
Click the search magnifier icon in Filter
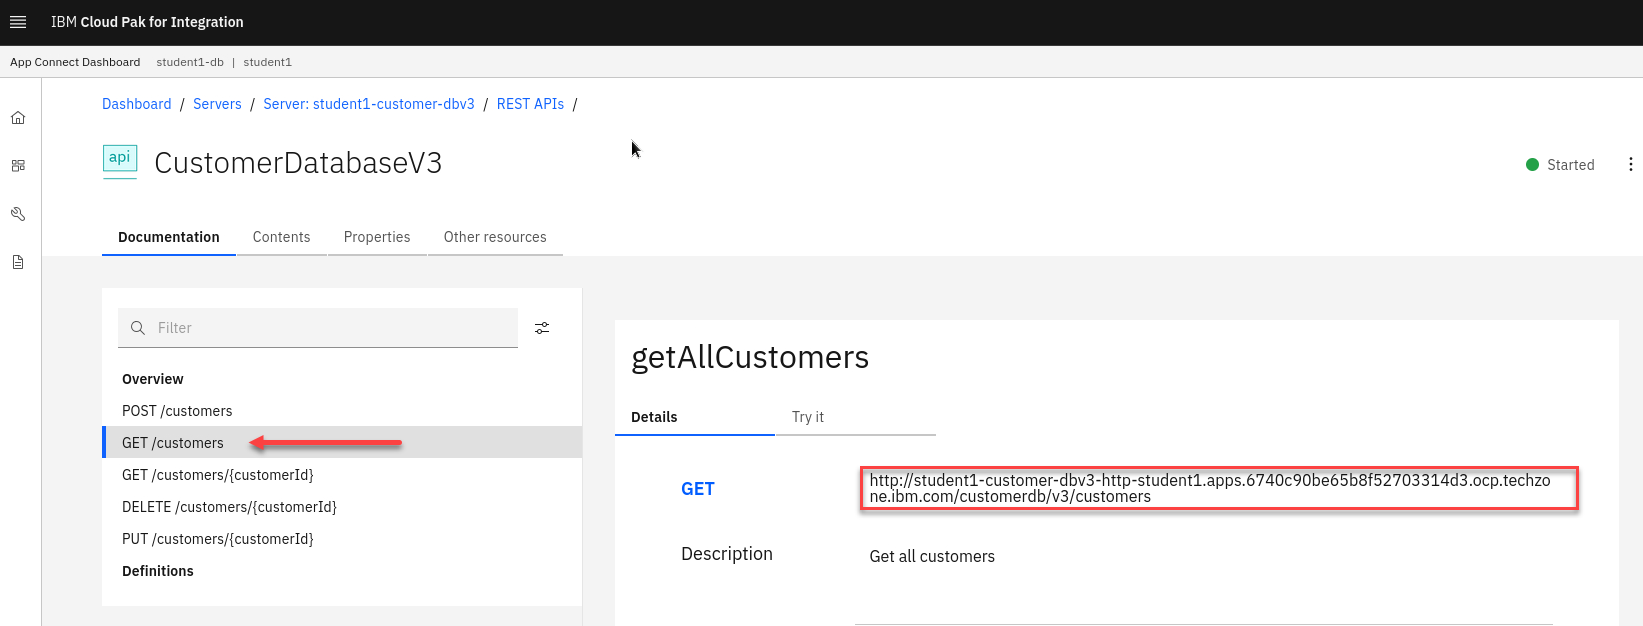click(138, 328)
